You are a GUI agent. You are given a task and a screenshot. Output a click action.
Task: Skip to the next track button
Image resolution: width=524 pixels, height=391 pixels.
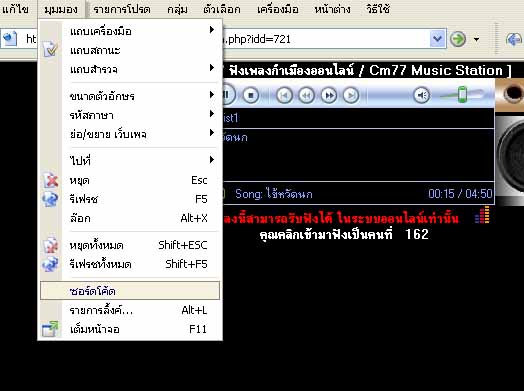click(351, 96)
